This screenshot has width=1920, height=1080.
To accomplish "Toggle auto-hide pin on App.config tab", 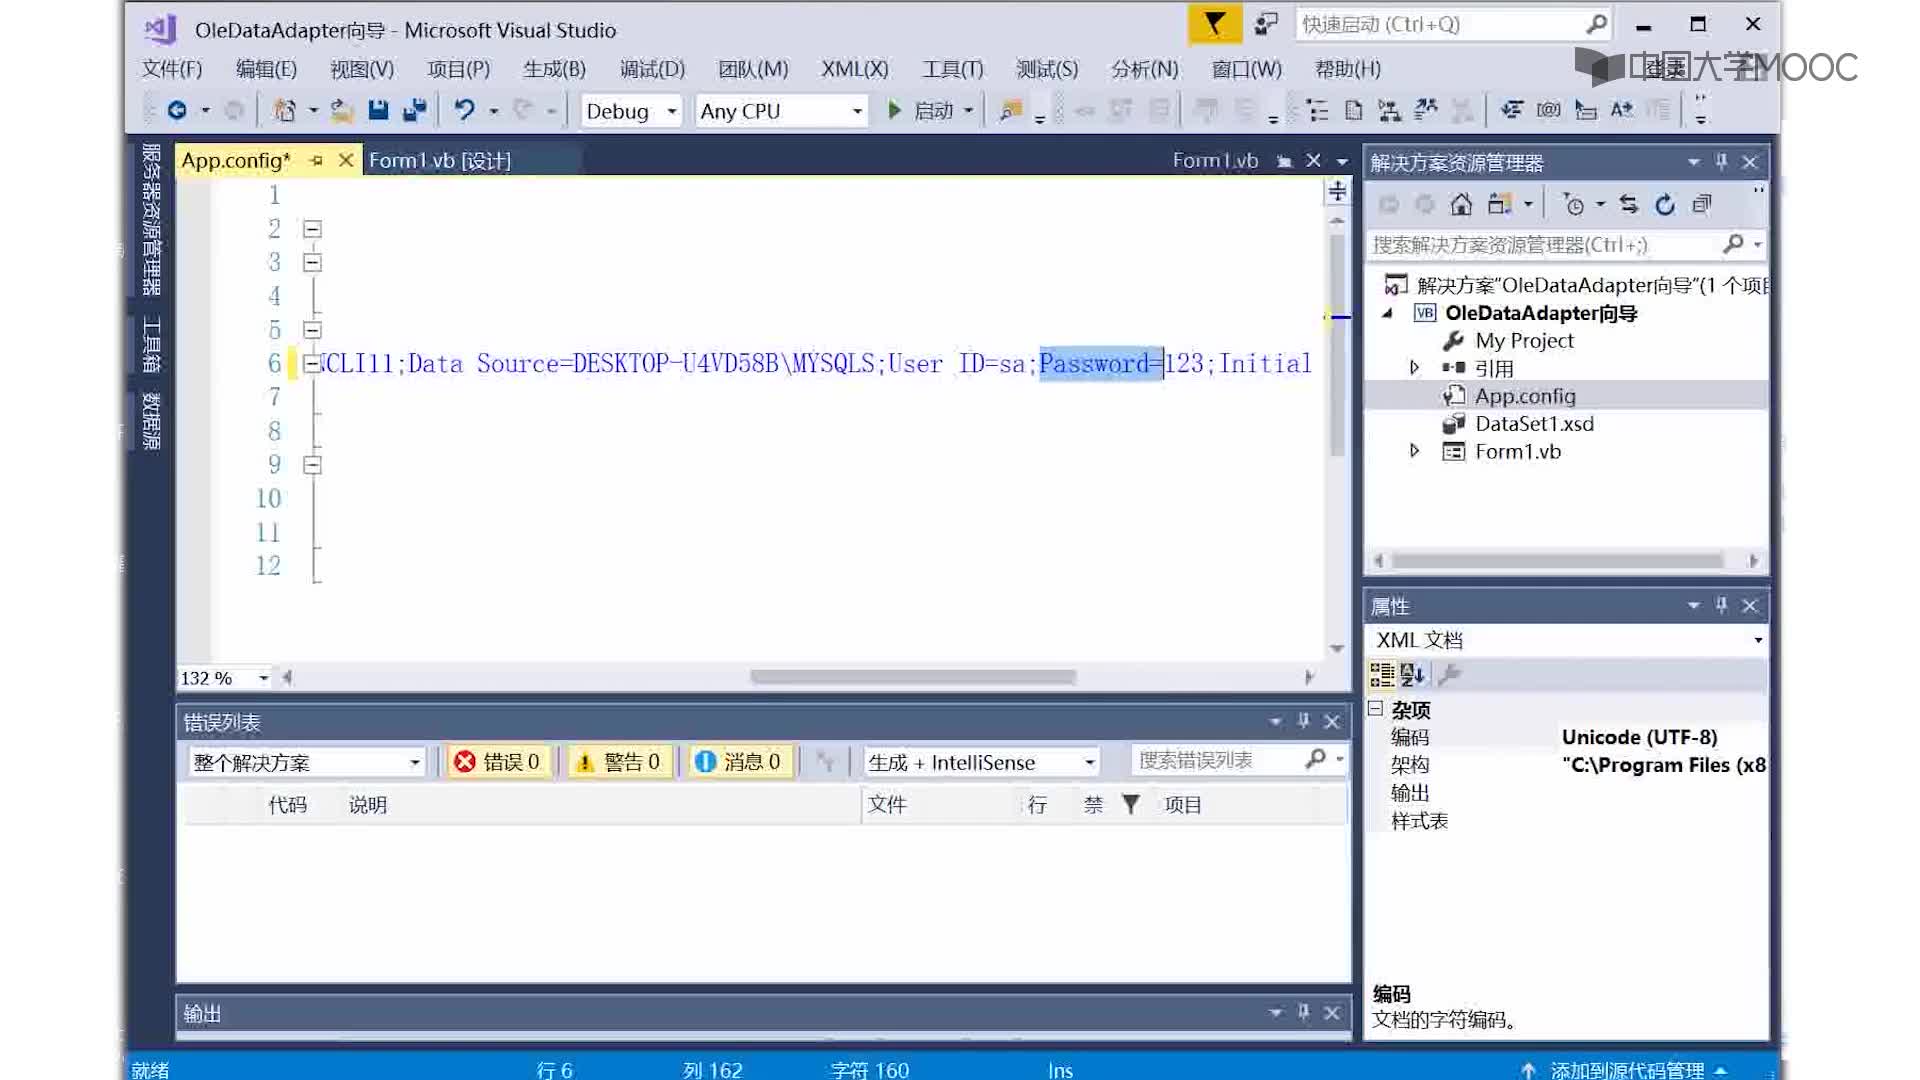I will point(316,160).
